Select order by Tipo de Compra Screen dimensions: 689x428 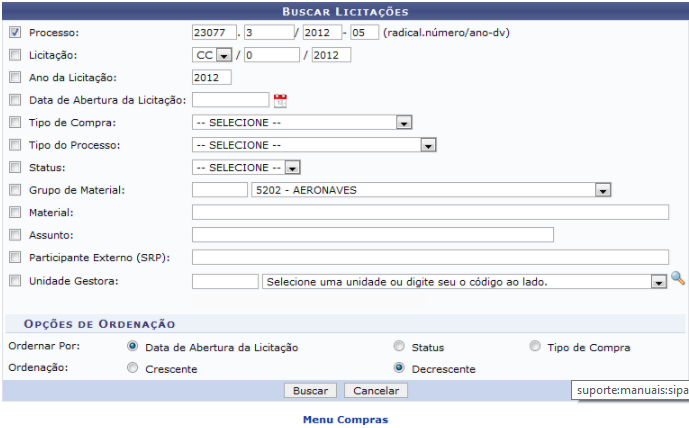tap(534, 347)
